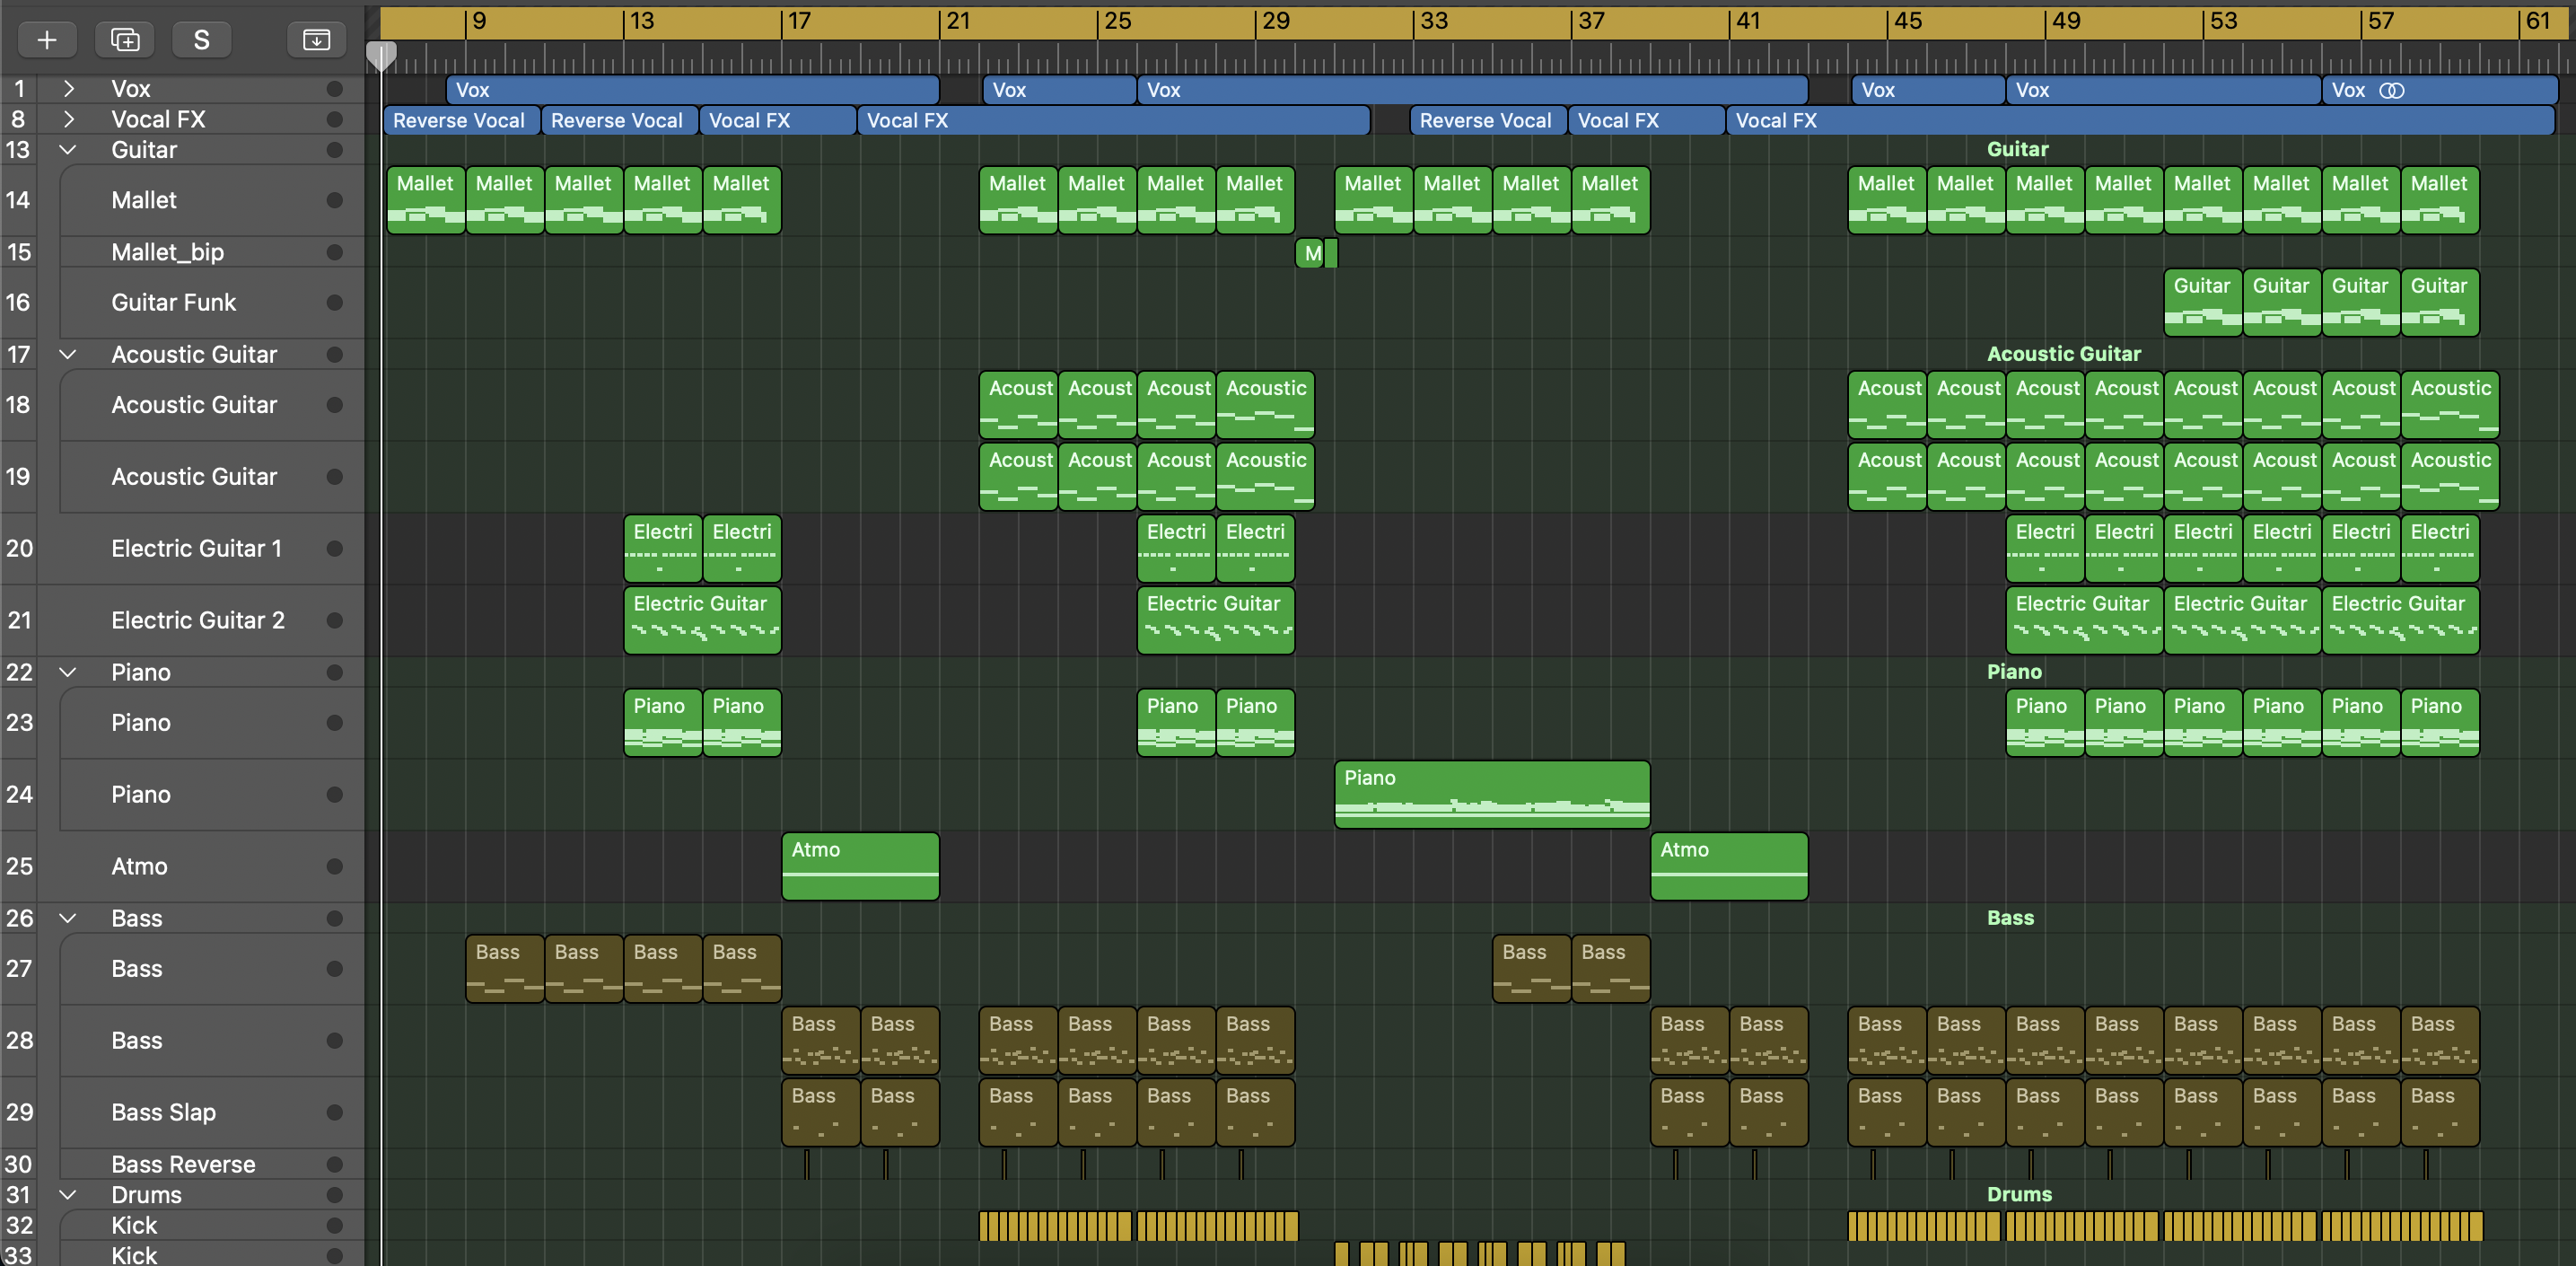Expand the Vox track stack
2576x1266 pixels.
tap(68, 89)
